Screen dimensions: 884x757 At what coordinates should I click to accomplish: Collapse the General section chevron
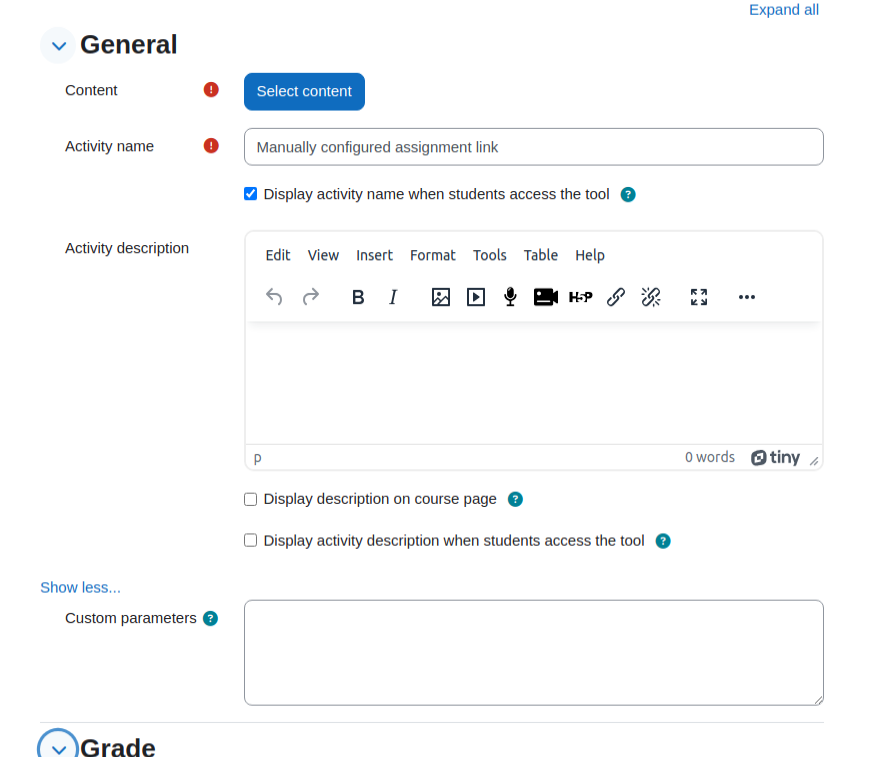pos(59,46)
